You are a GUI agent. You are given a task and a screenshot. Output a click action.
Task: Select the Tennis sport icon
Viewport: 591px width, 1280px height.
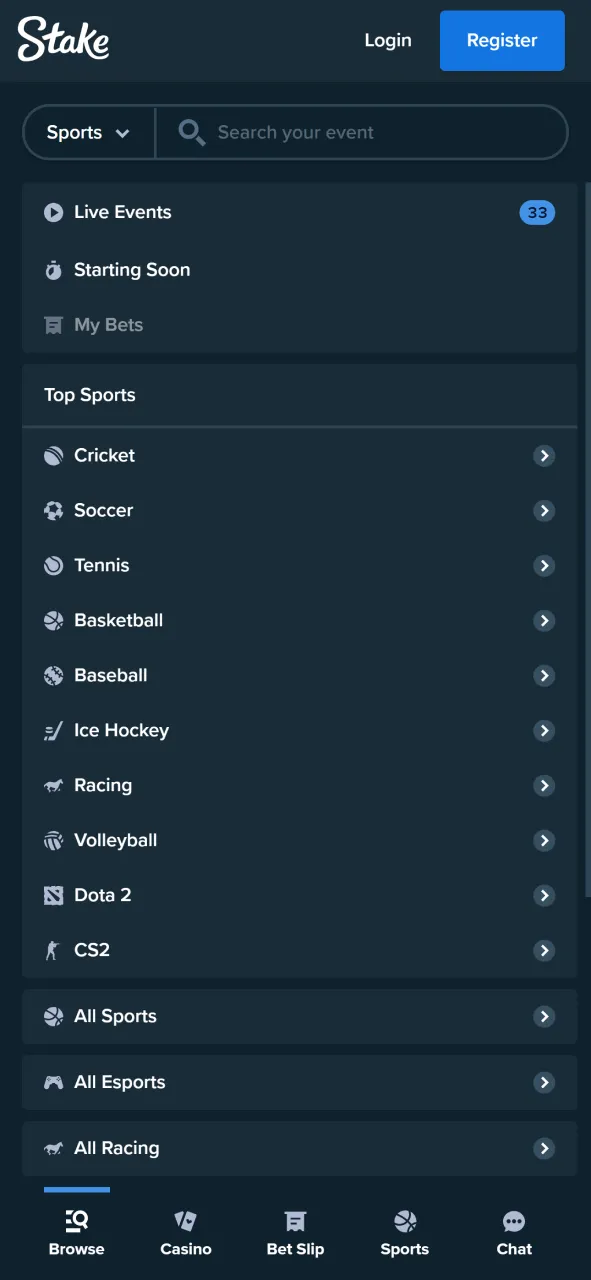(54, 565)
